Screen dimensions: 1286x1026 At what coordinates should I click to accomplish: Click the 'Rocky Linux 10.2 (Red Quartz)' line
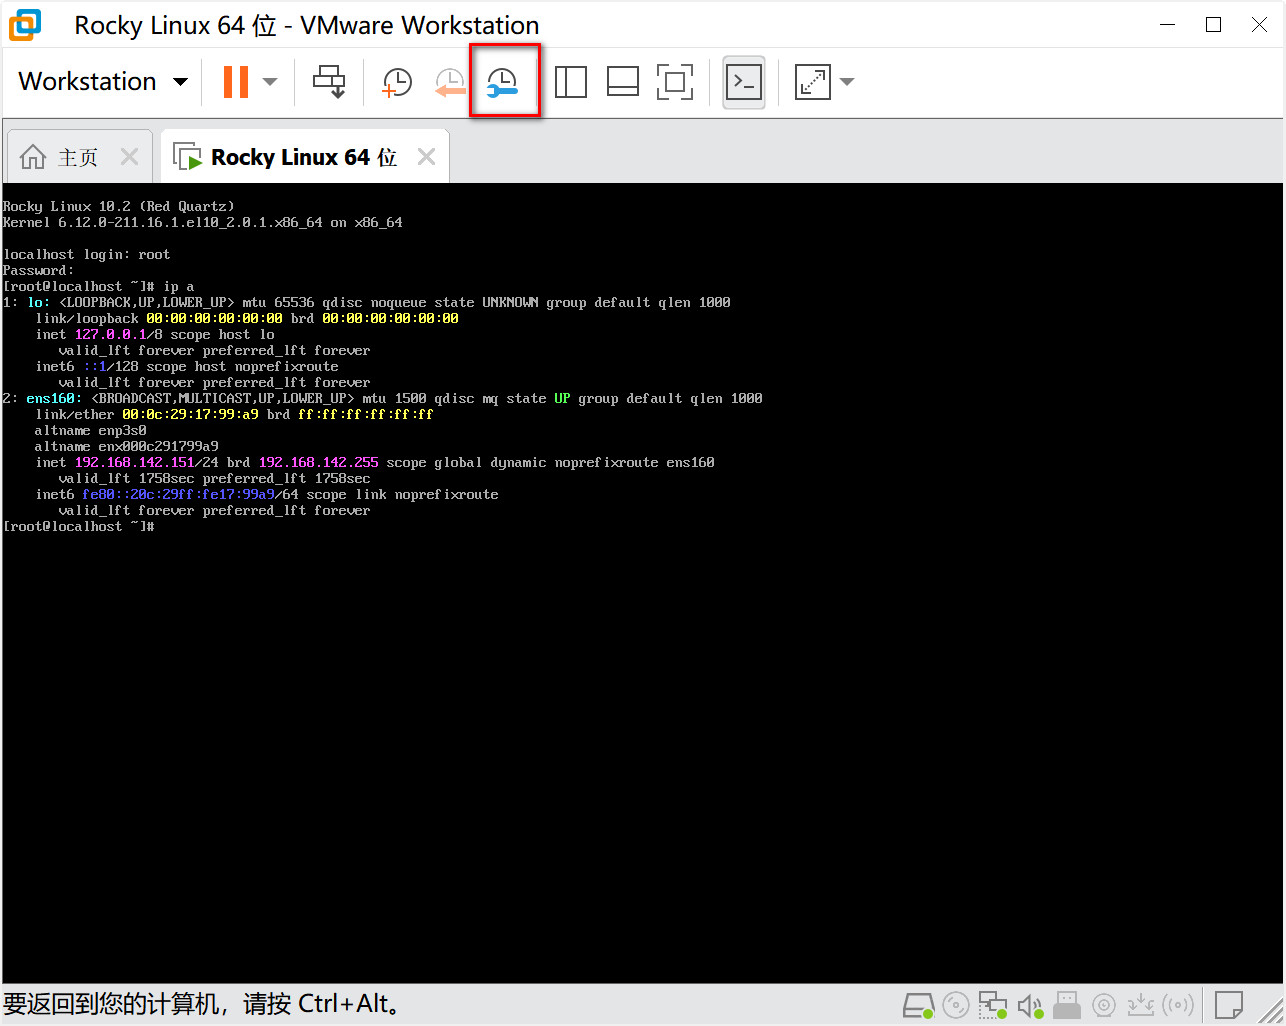118,206
